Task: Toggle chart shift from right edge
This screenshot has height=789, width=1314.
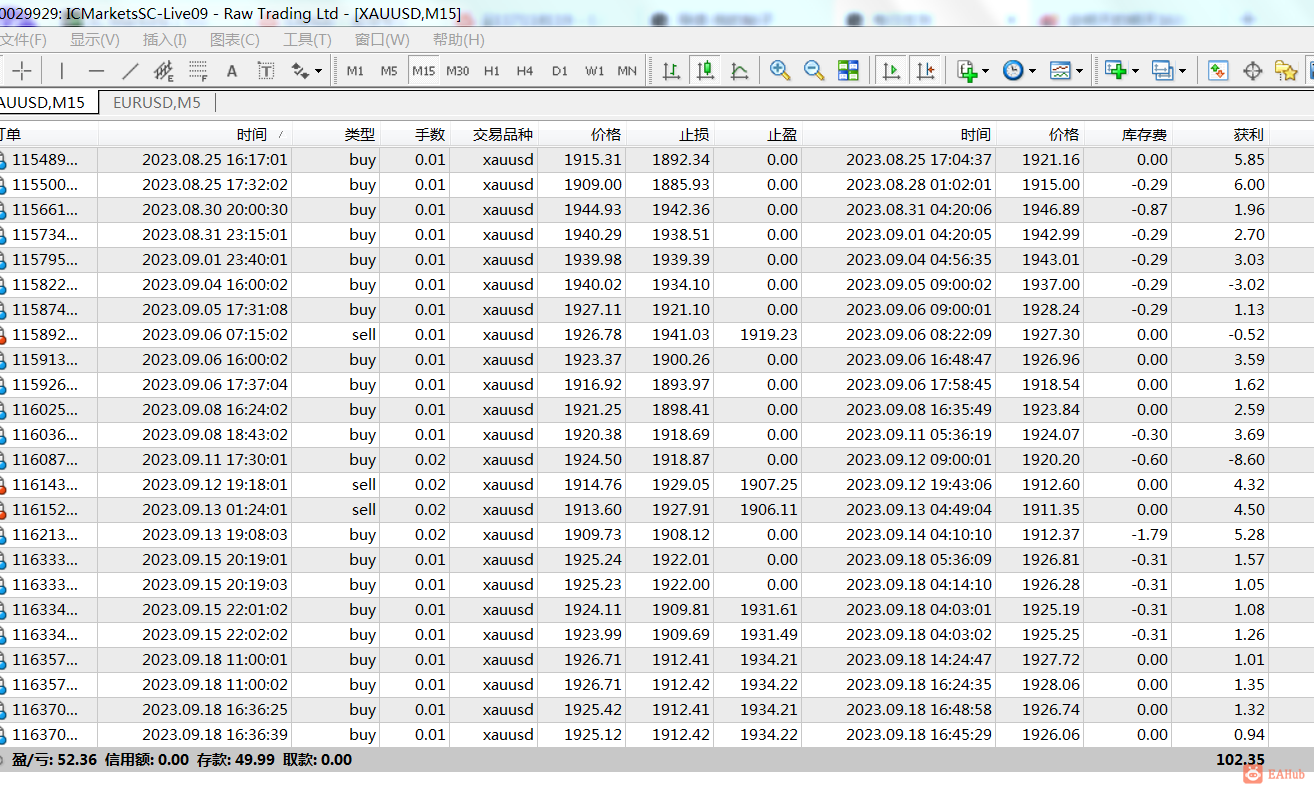Action: (924, 71)
